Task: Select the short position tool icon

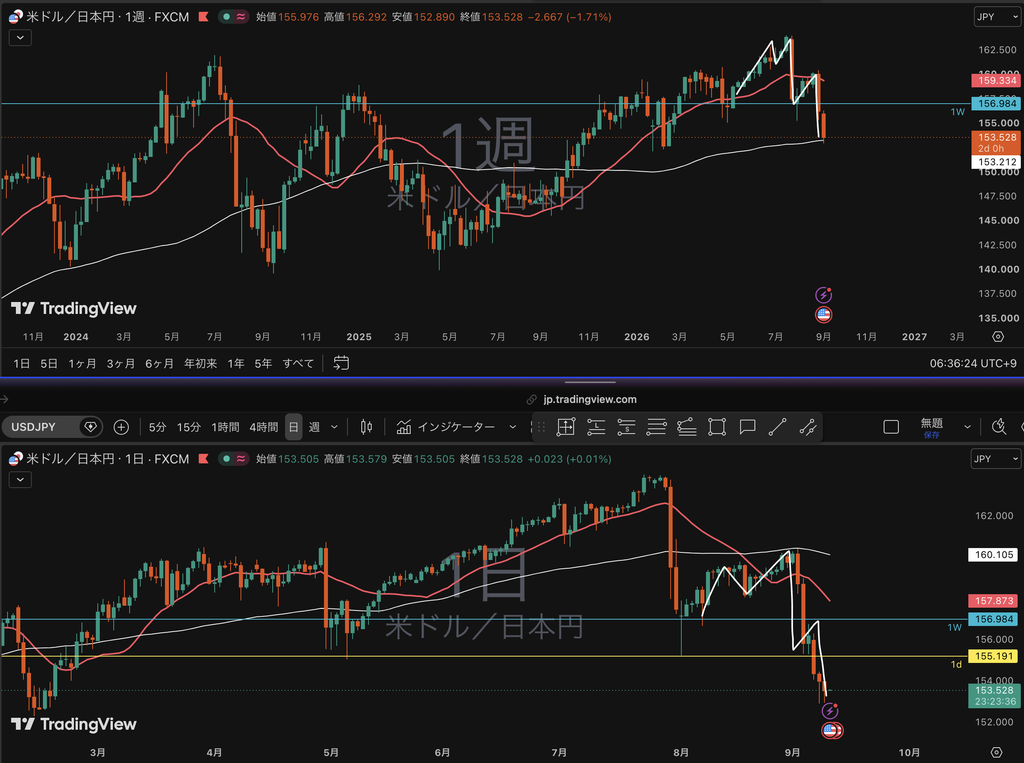Action: click(x=626, y=427)
